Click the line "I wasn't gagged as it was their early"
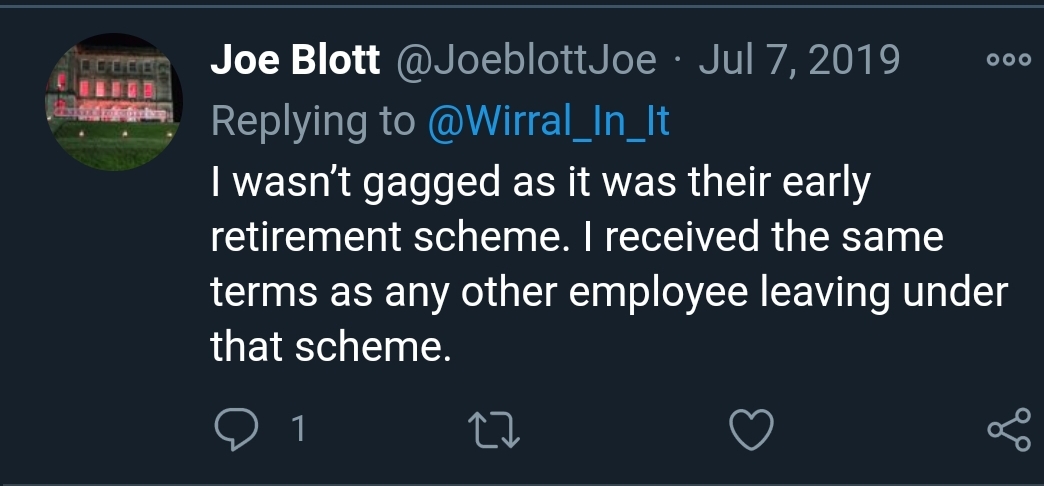This screenshot has width=1044, height=486. click(x=540, y=184)
